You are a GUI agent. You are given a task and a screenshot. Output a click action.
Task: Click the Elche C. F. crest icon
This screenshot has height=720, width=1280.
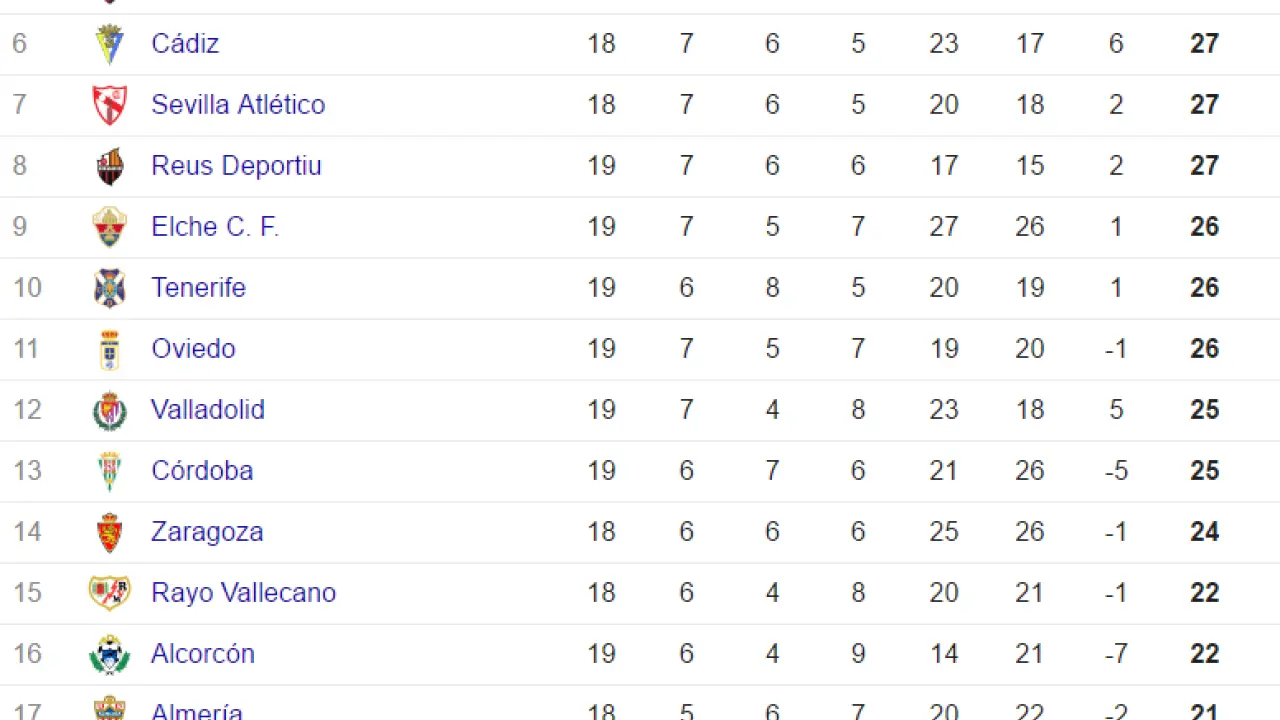tap(109, 227)
